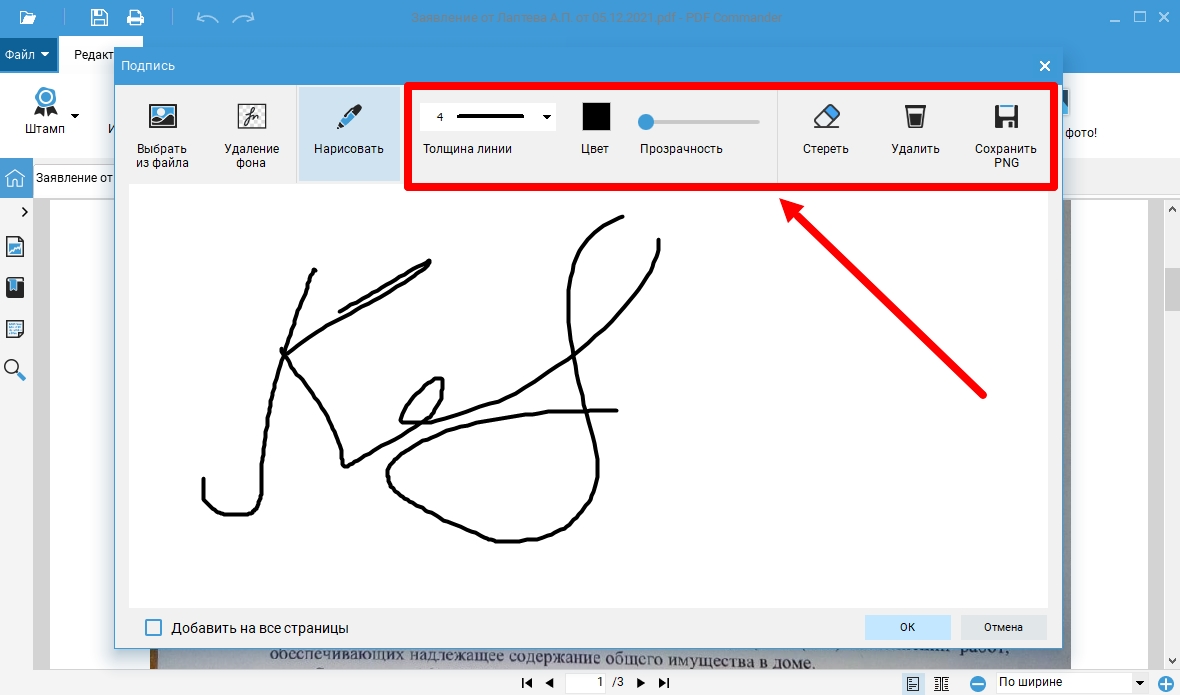Click the Home icon in left sidebar

pyautogui.click(x=15, y=179)
